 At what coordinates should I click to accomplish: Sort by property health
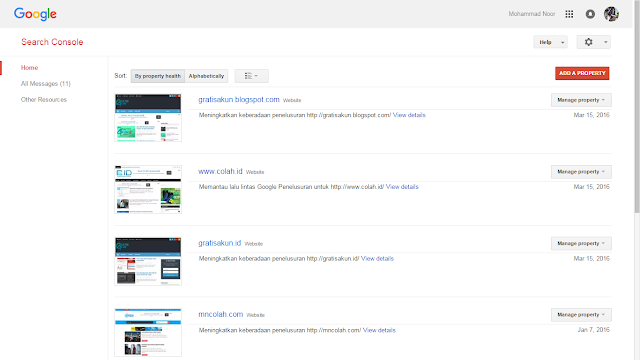(x=158, y=76)
